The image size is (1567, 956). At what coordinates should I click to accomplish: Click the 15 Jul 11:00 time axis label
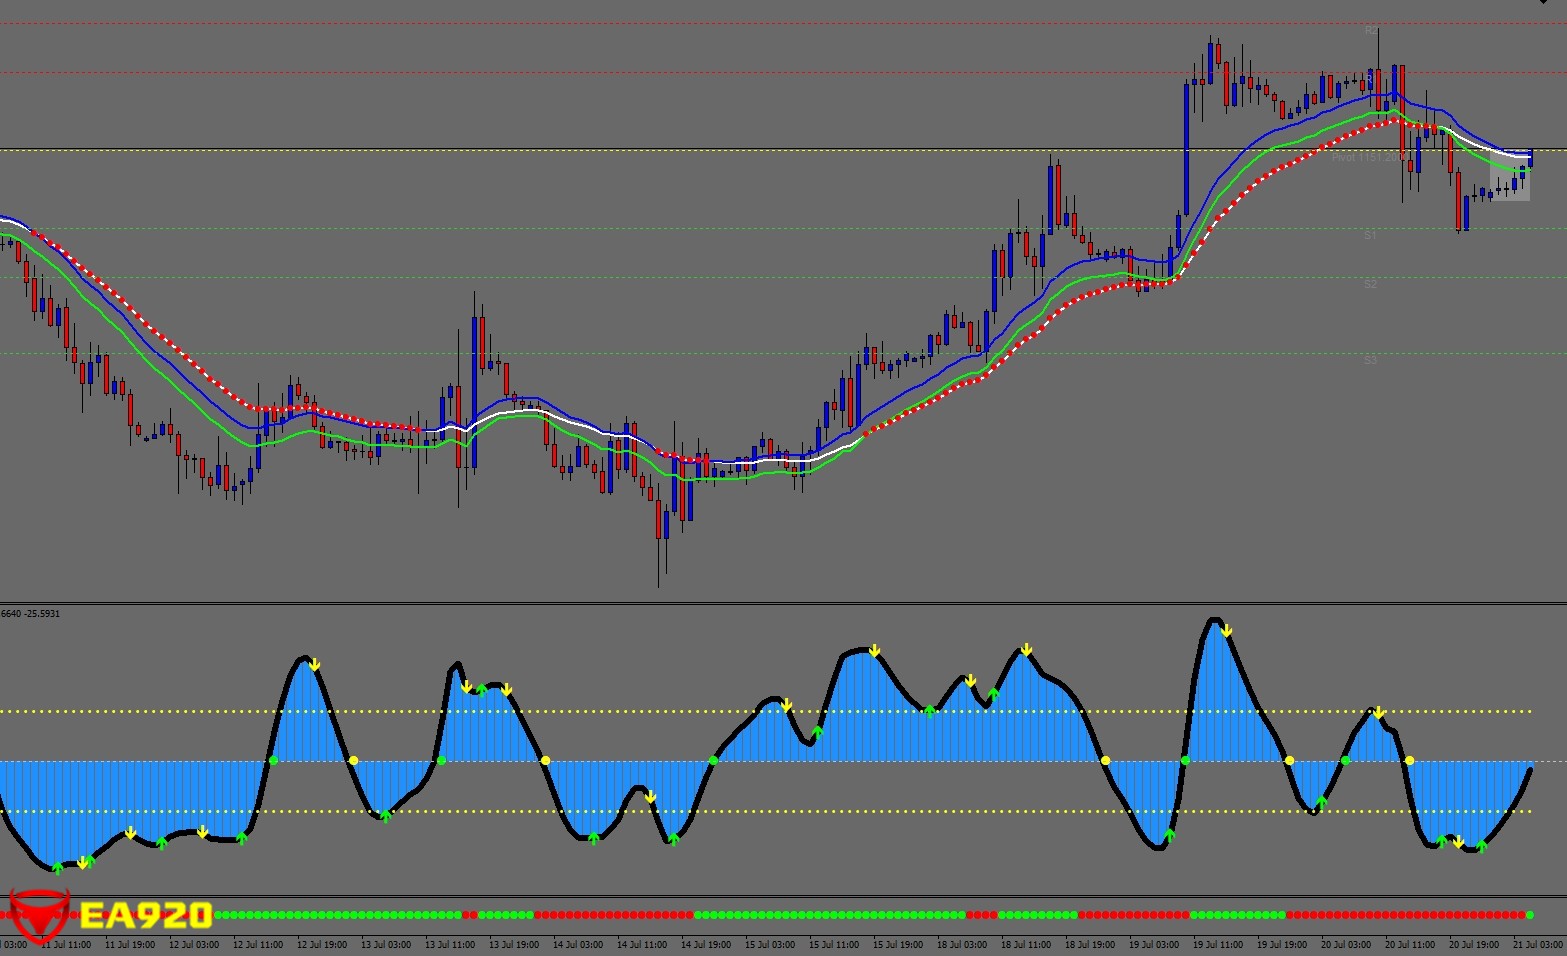833,945
